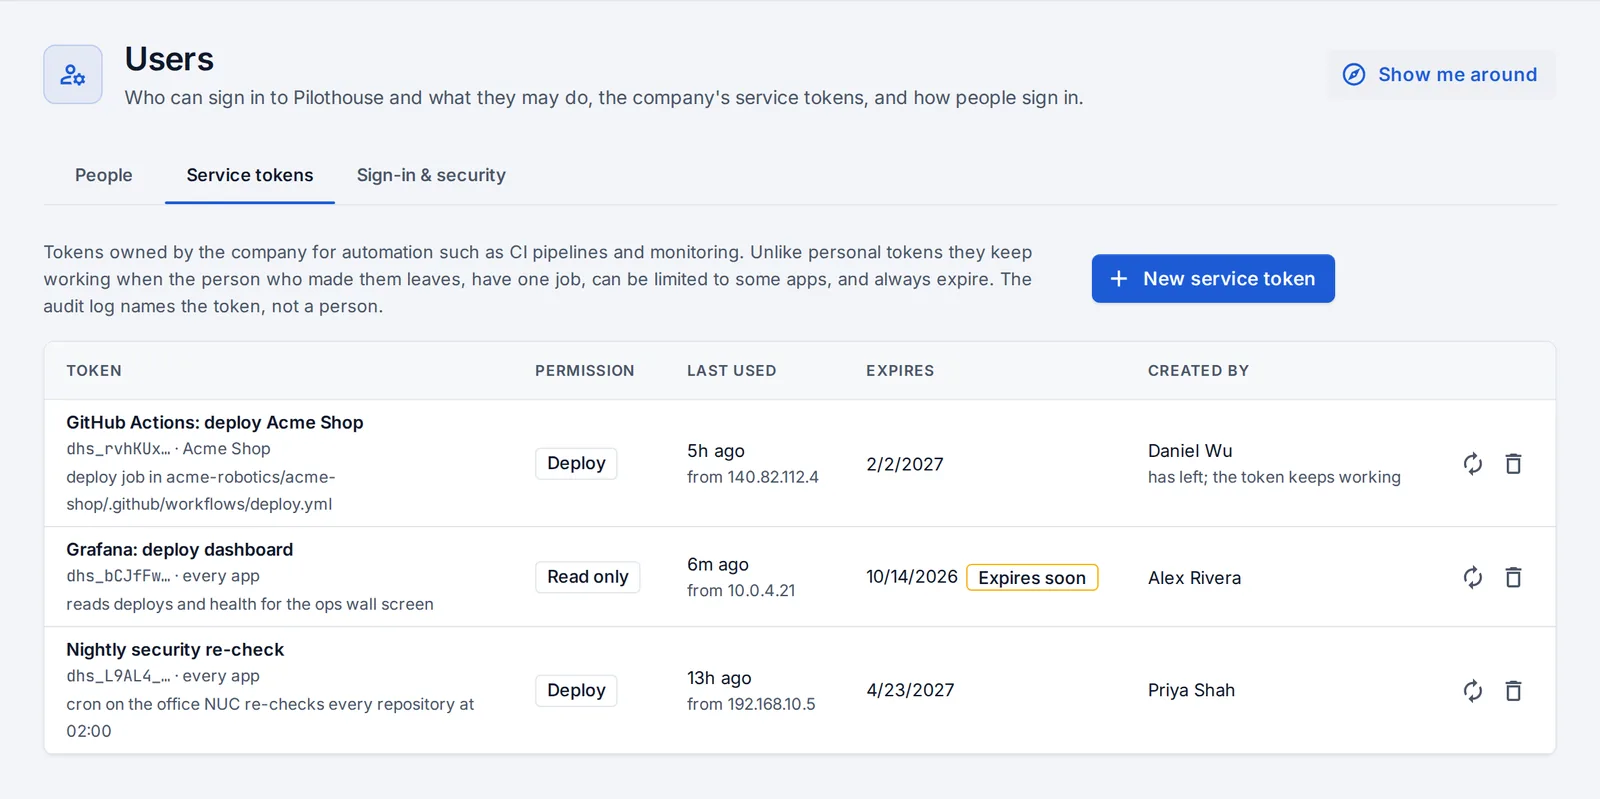1600x799 pixels.
Task: Click token prefix dhs_L9AL4_… · every app
Action: click(163, 676)
